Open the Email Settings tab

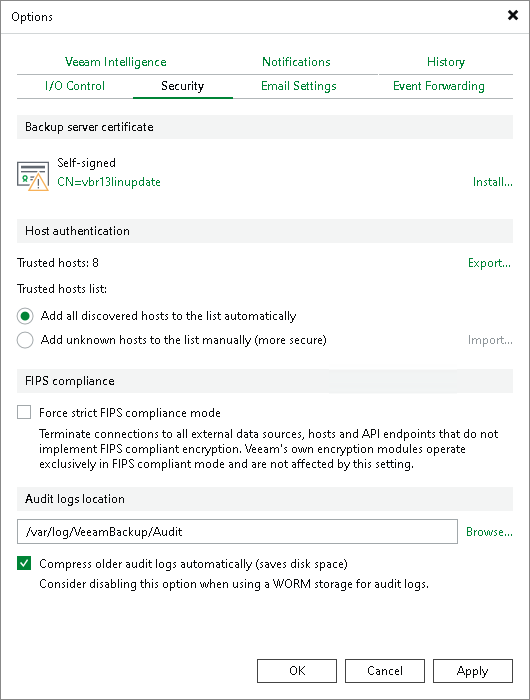point(299,86)
